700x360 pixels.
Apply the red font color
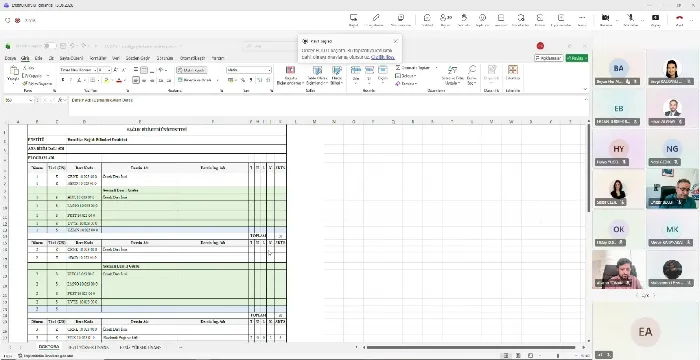119,80
